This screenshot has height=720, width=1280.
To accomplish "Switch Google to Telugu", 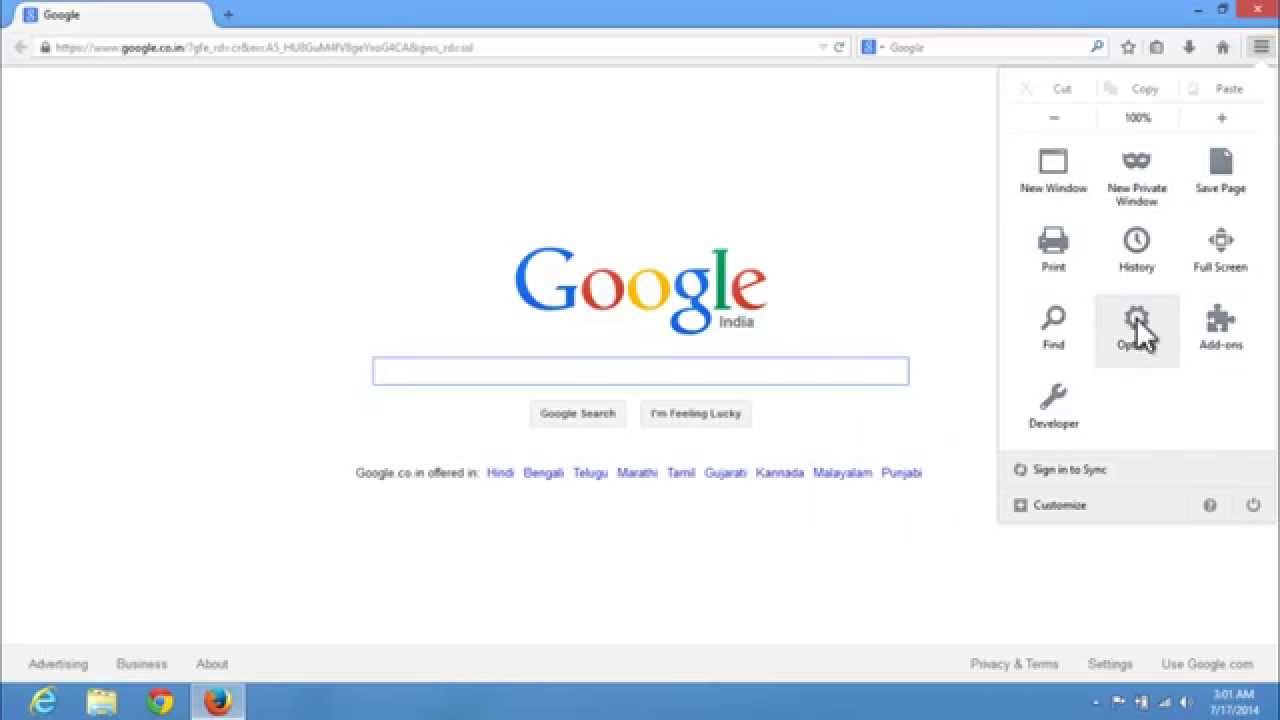I will (x=590, y=473).
